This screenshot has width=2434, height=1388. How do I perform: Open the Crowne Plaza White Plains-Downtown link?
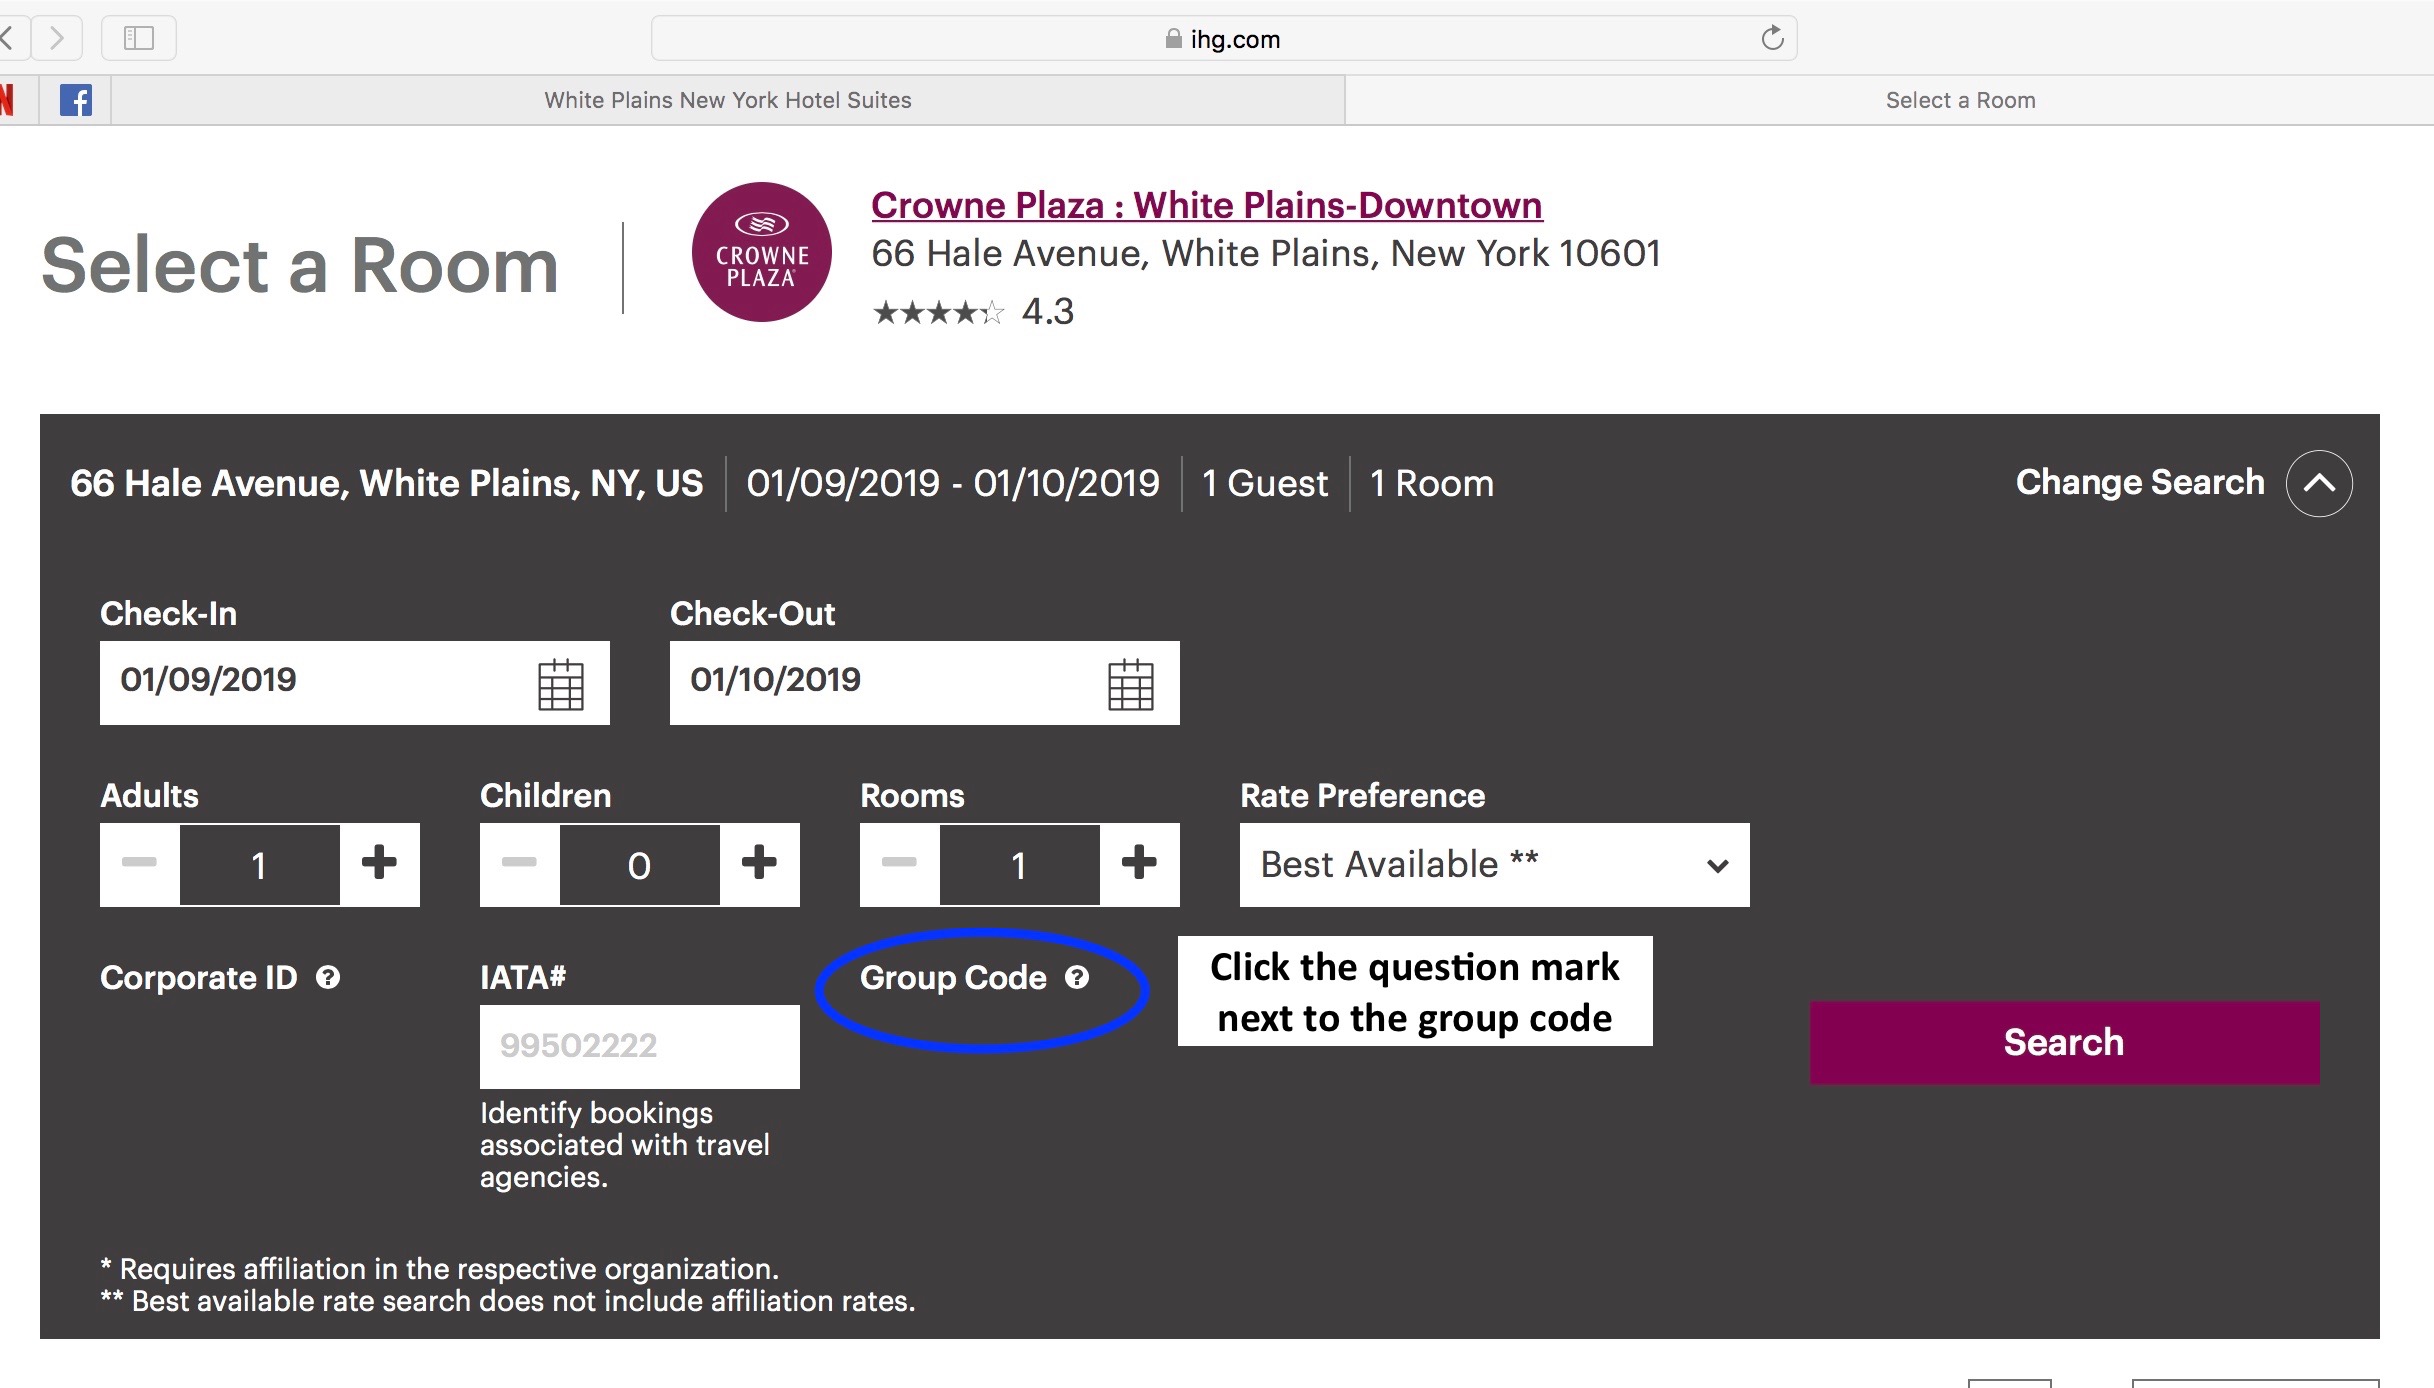tap(1207, 205)
